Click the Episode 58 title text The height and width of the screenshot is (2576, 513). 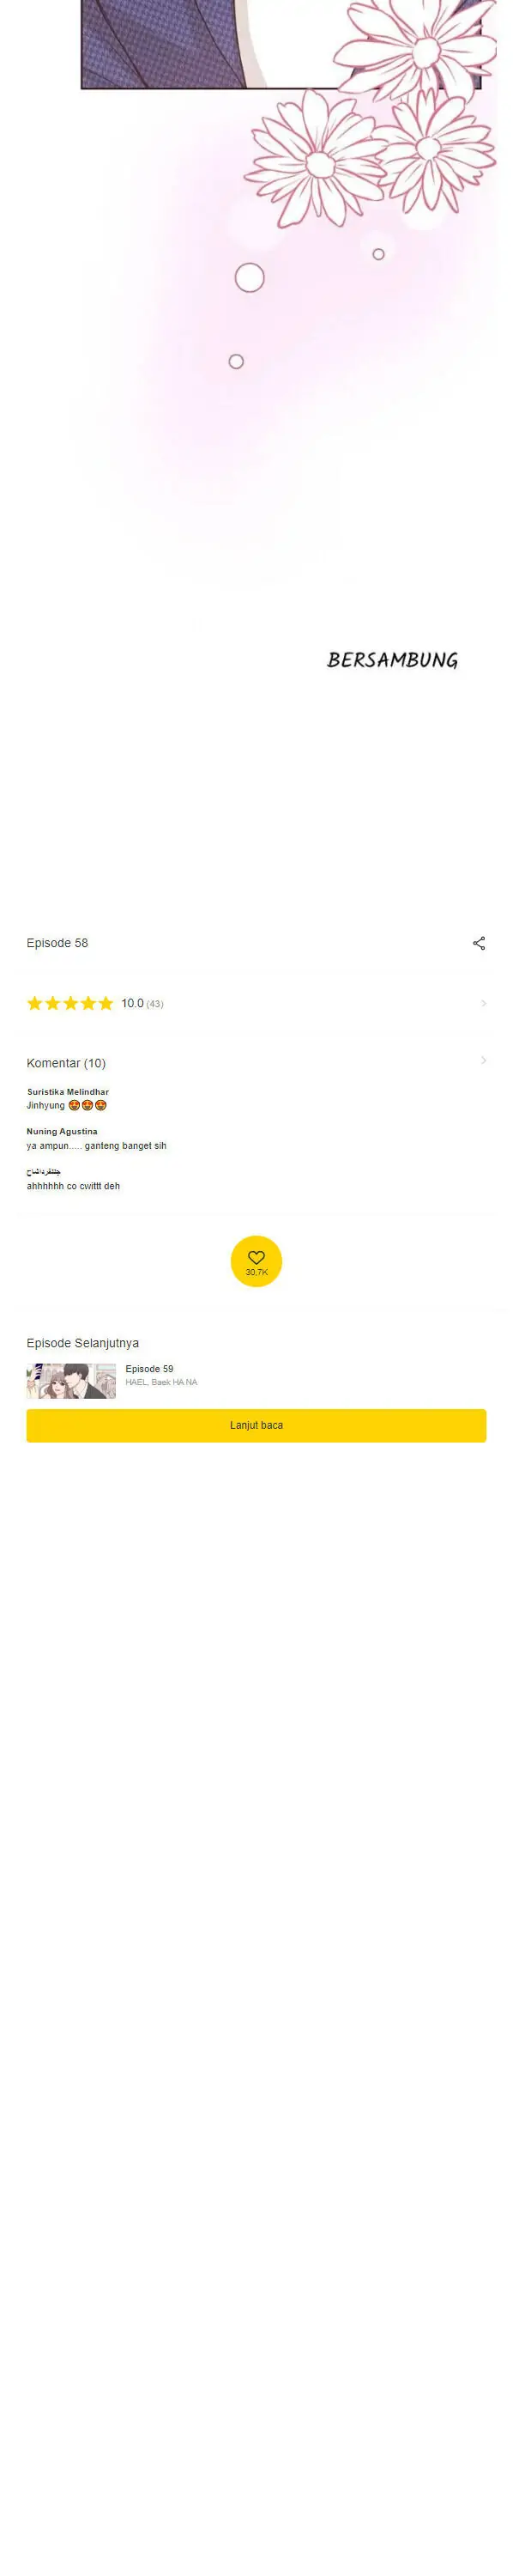(x=57, y=943)
